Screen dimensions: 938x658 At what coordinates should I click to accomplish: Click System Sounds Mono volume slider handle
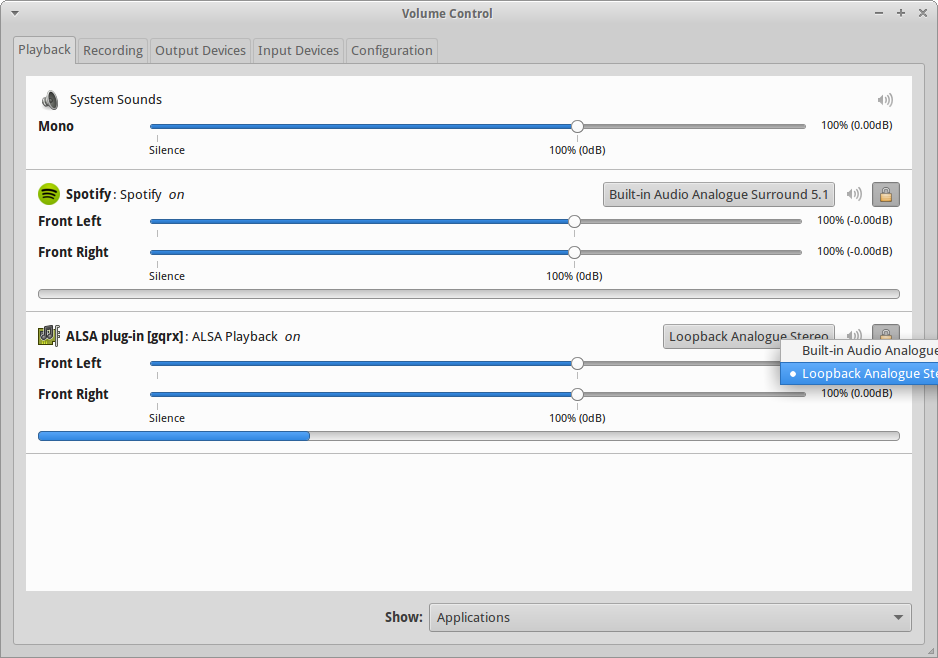tap(577, 126)
